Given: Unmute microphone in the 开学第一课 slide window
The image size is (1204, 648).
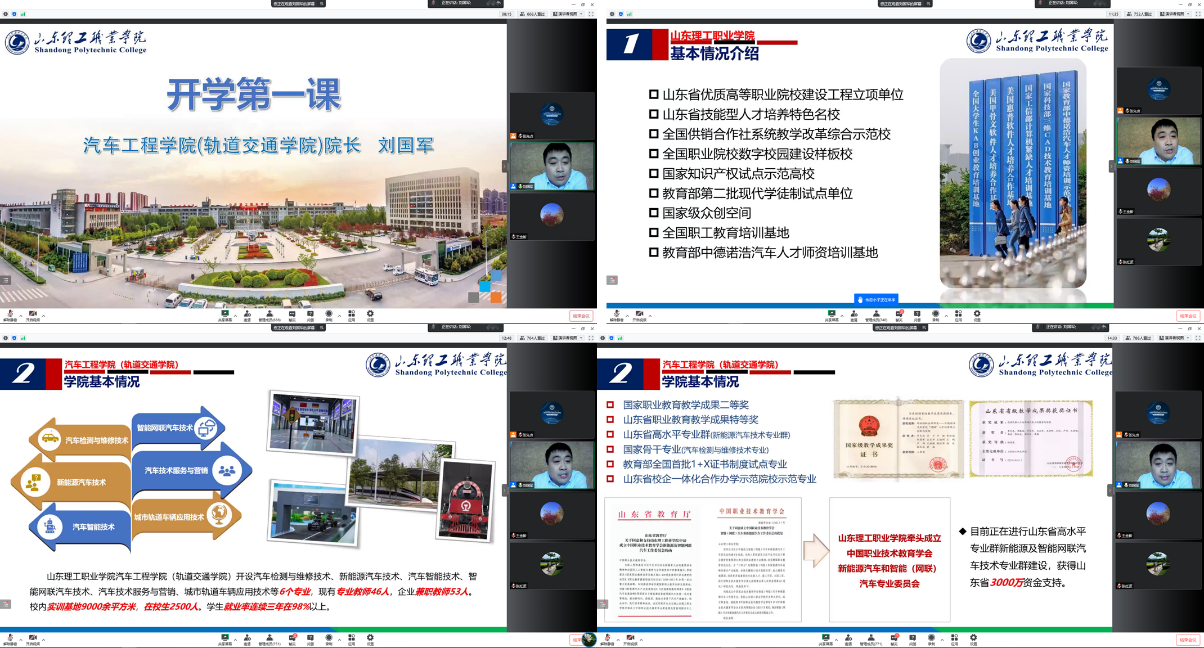Looking at the screenshot, I should pos(9,313).
